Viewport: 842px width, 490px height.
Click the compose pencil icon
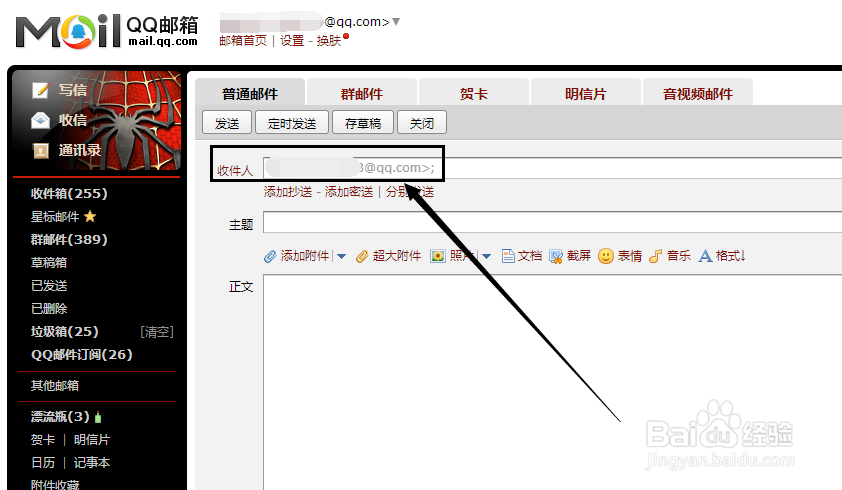tap(41, 90)
